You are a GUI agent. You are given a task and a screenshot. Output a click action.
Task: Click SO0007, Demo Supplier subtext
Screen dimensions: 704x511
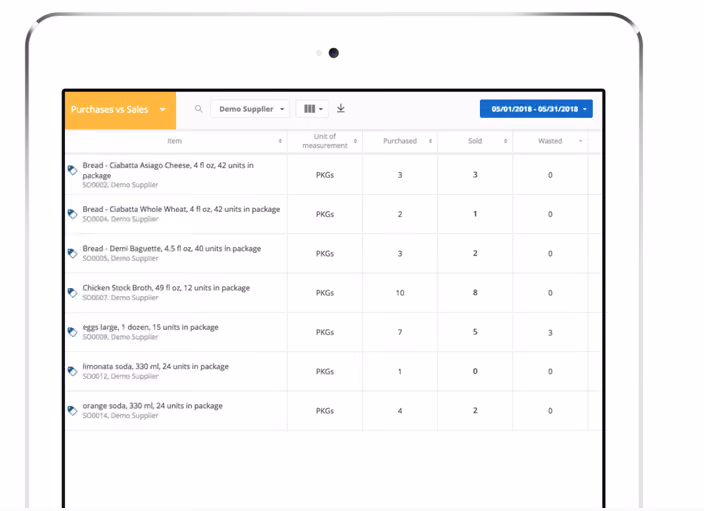[x=120, y=298]
